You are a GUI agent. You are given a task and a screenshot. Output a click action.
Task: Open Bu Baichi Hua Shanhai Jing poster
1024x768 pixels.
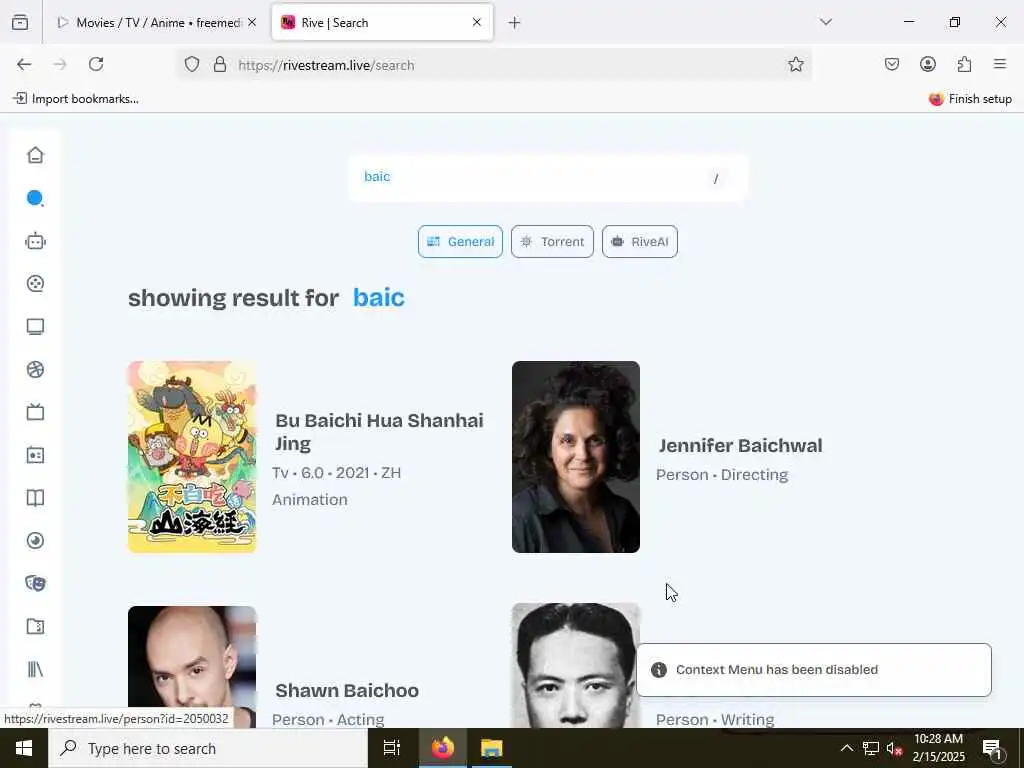[x=192, y=457]
